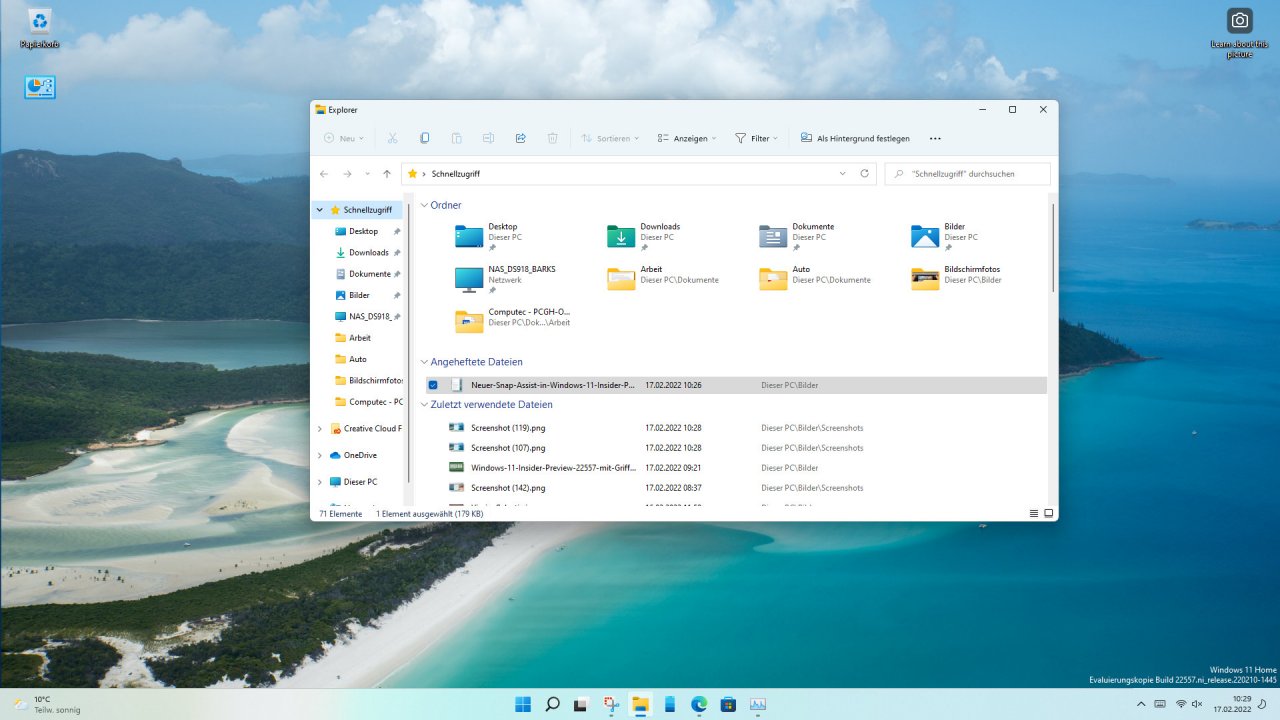Open the Papierkorb on the desktop
Viewport: 1280px width, 720px height.
(40, 28)
